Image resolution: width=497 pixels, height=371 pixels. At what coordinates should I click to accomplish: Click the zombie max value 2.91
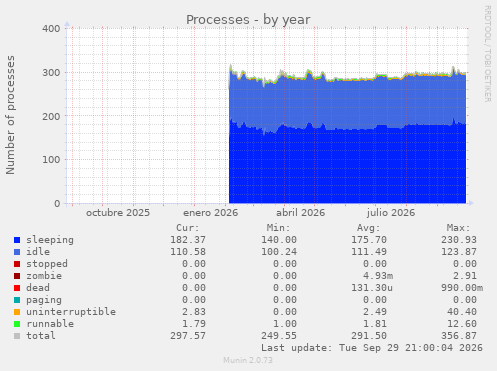point(465,276)
